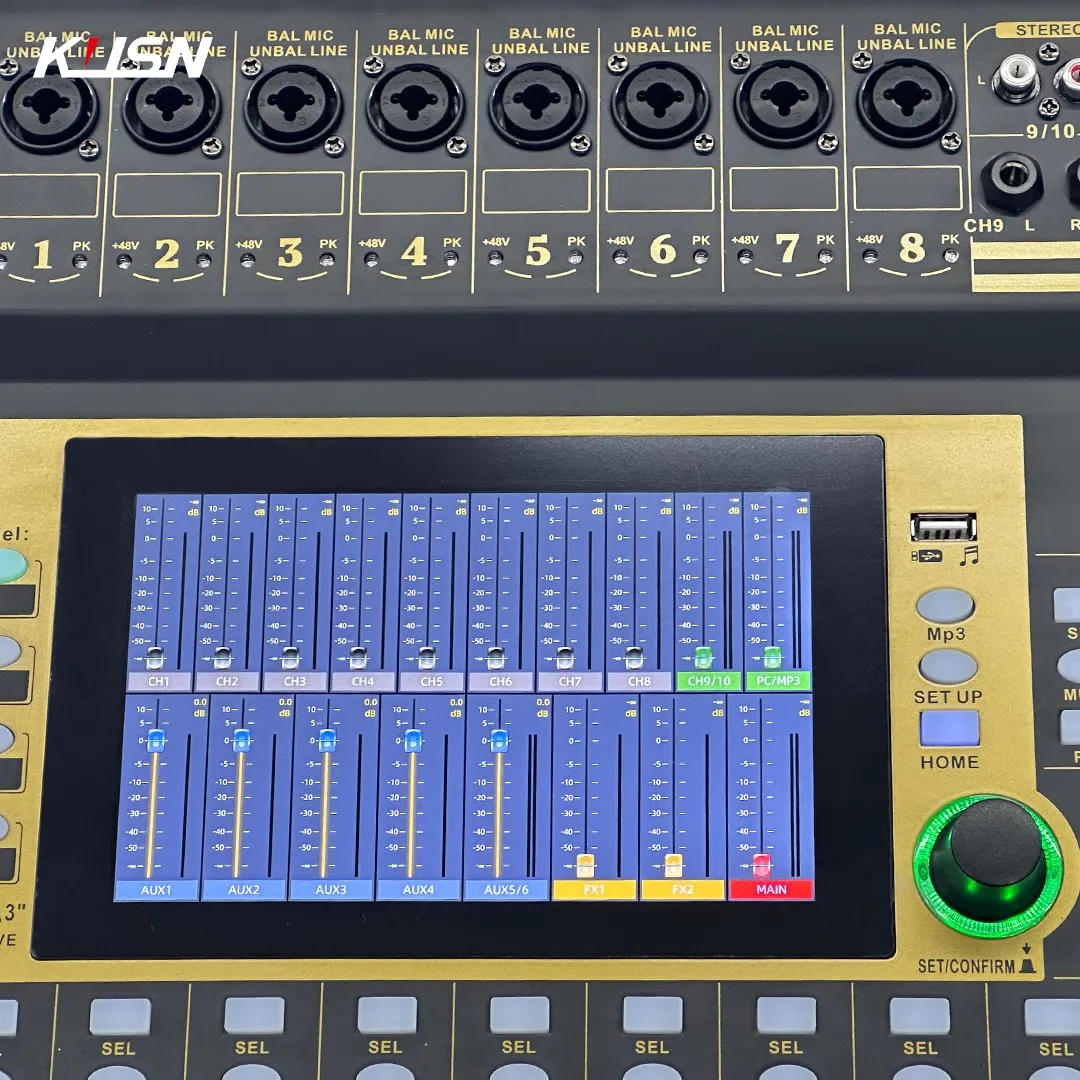Click the KUSN brand logo
Image resolution: width=1080 pixels, height=1080 pixels.
tap(123, 56)
